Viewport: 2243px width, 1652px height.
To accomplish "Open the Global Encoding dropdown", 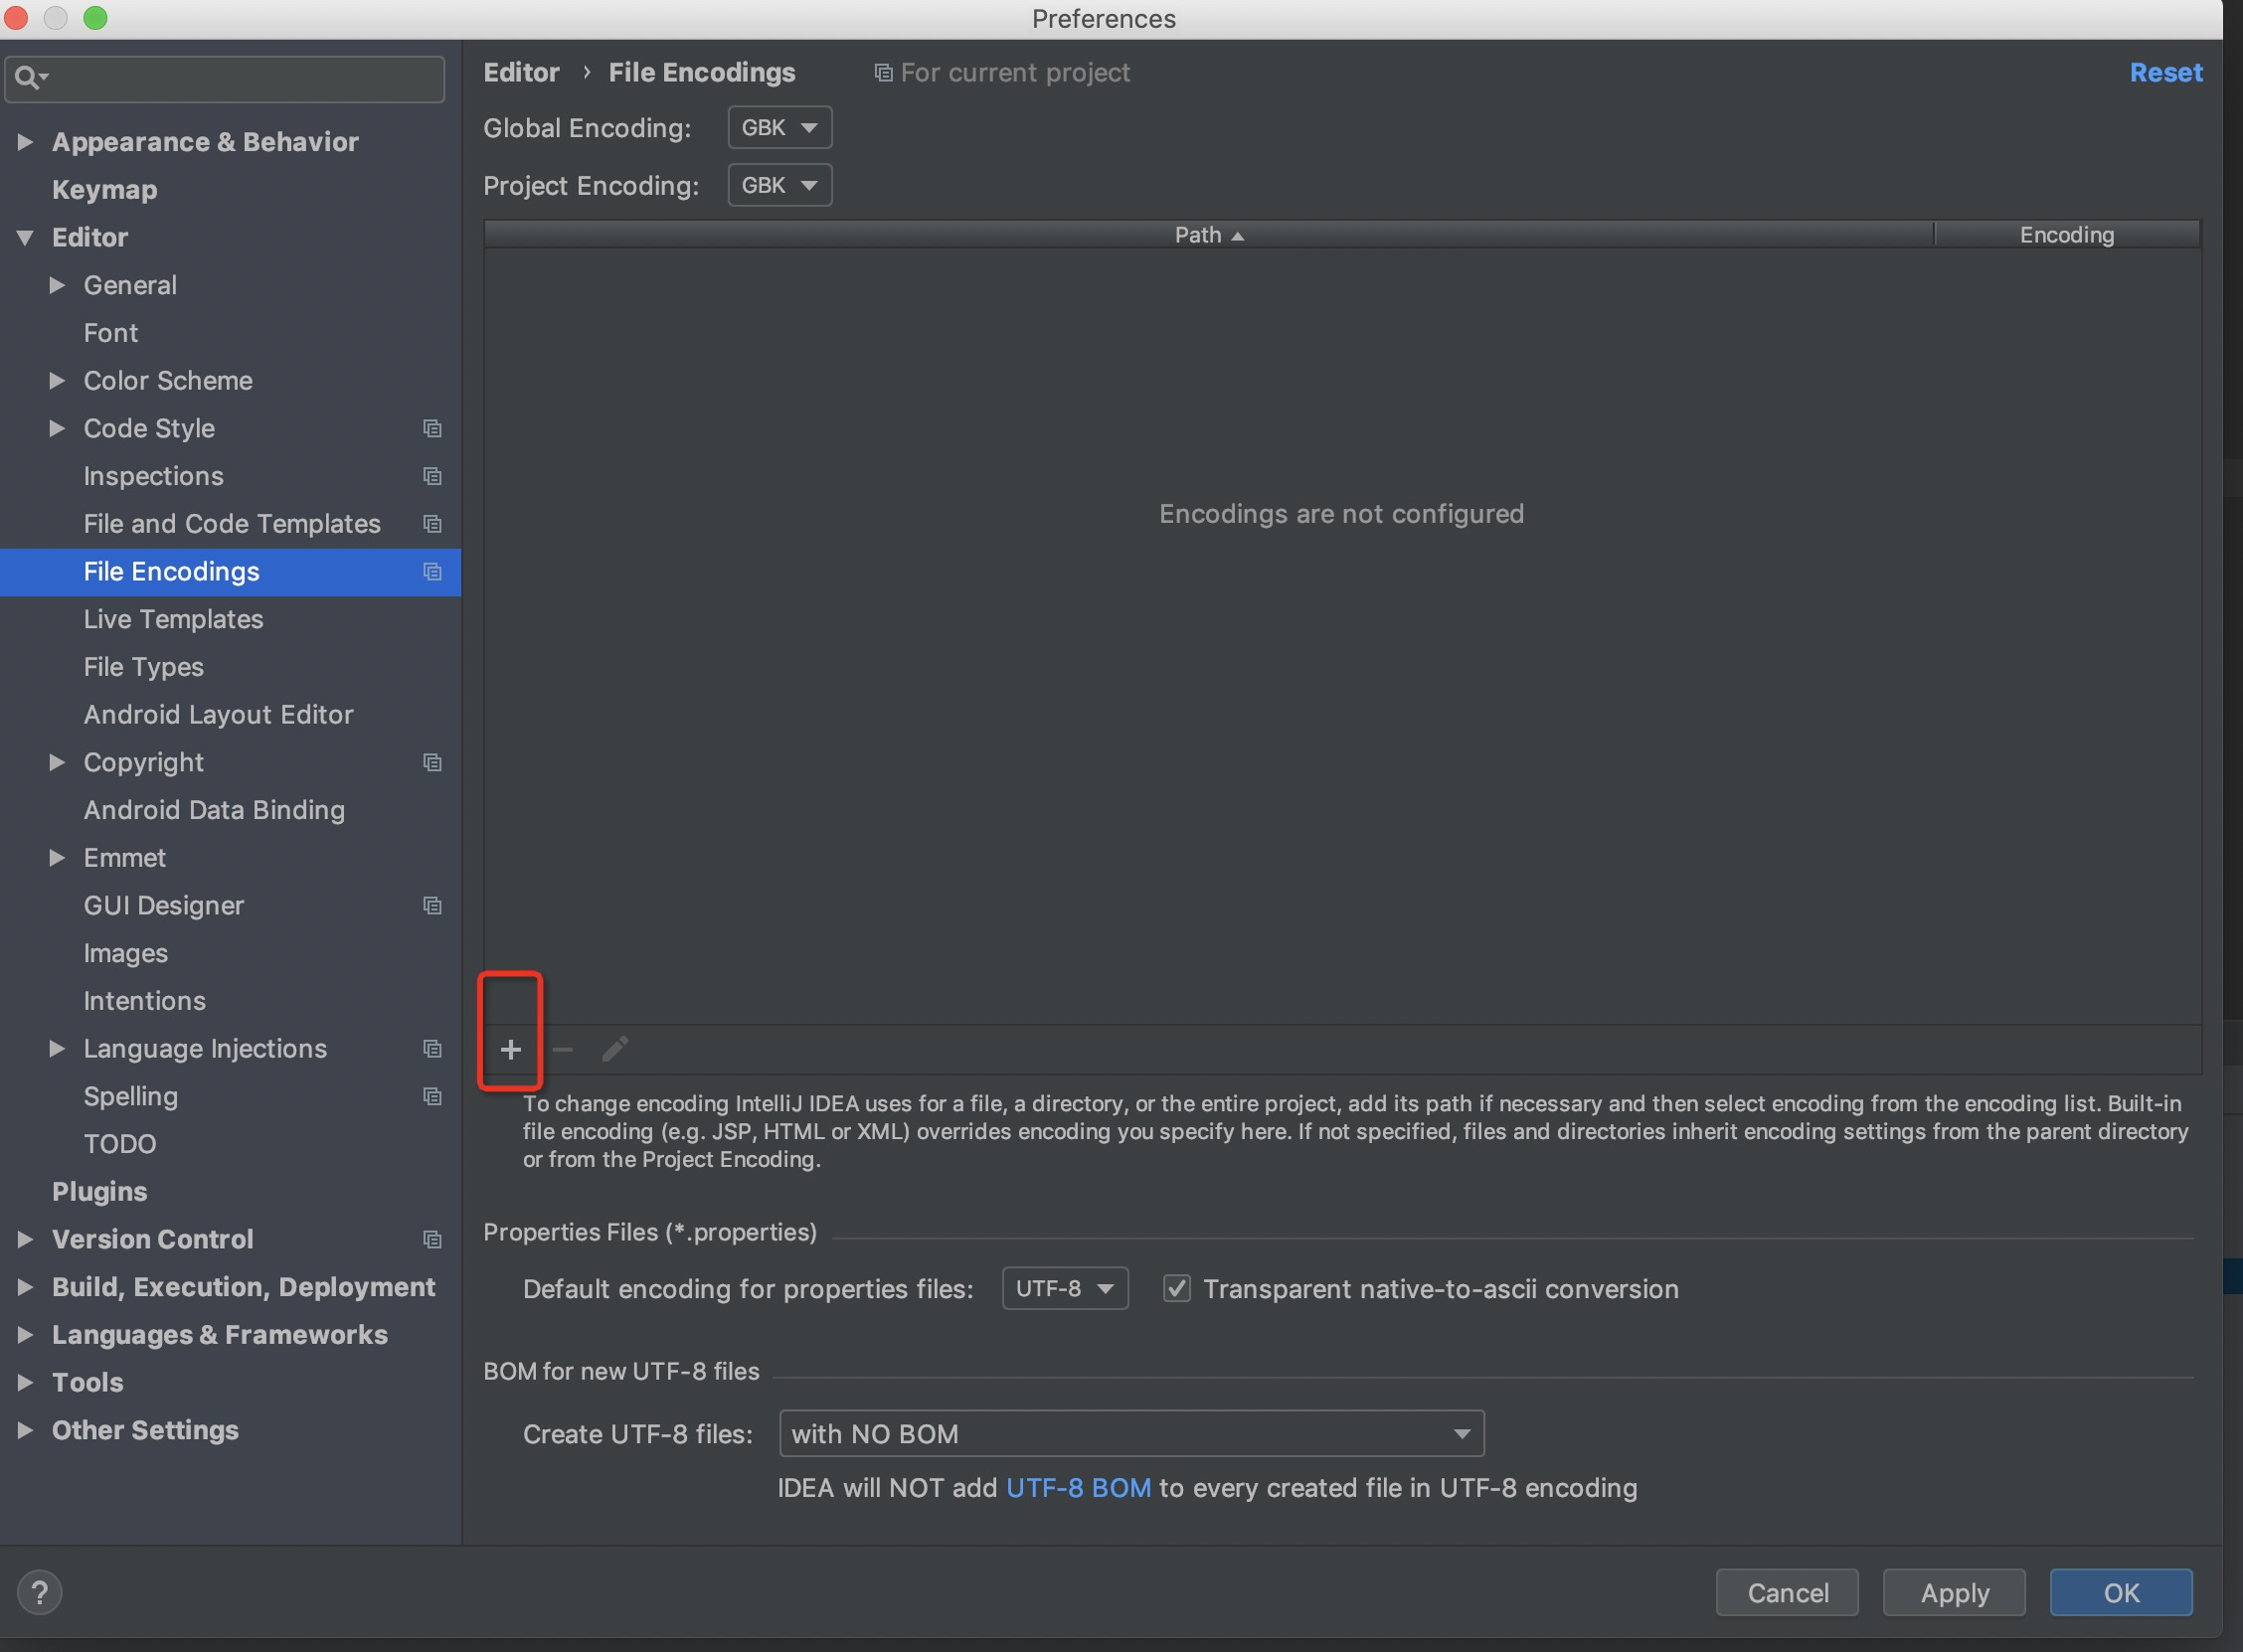I will click(780, 127).
